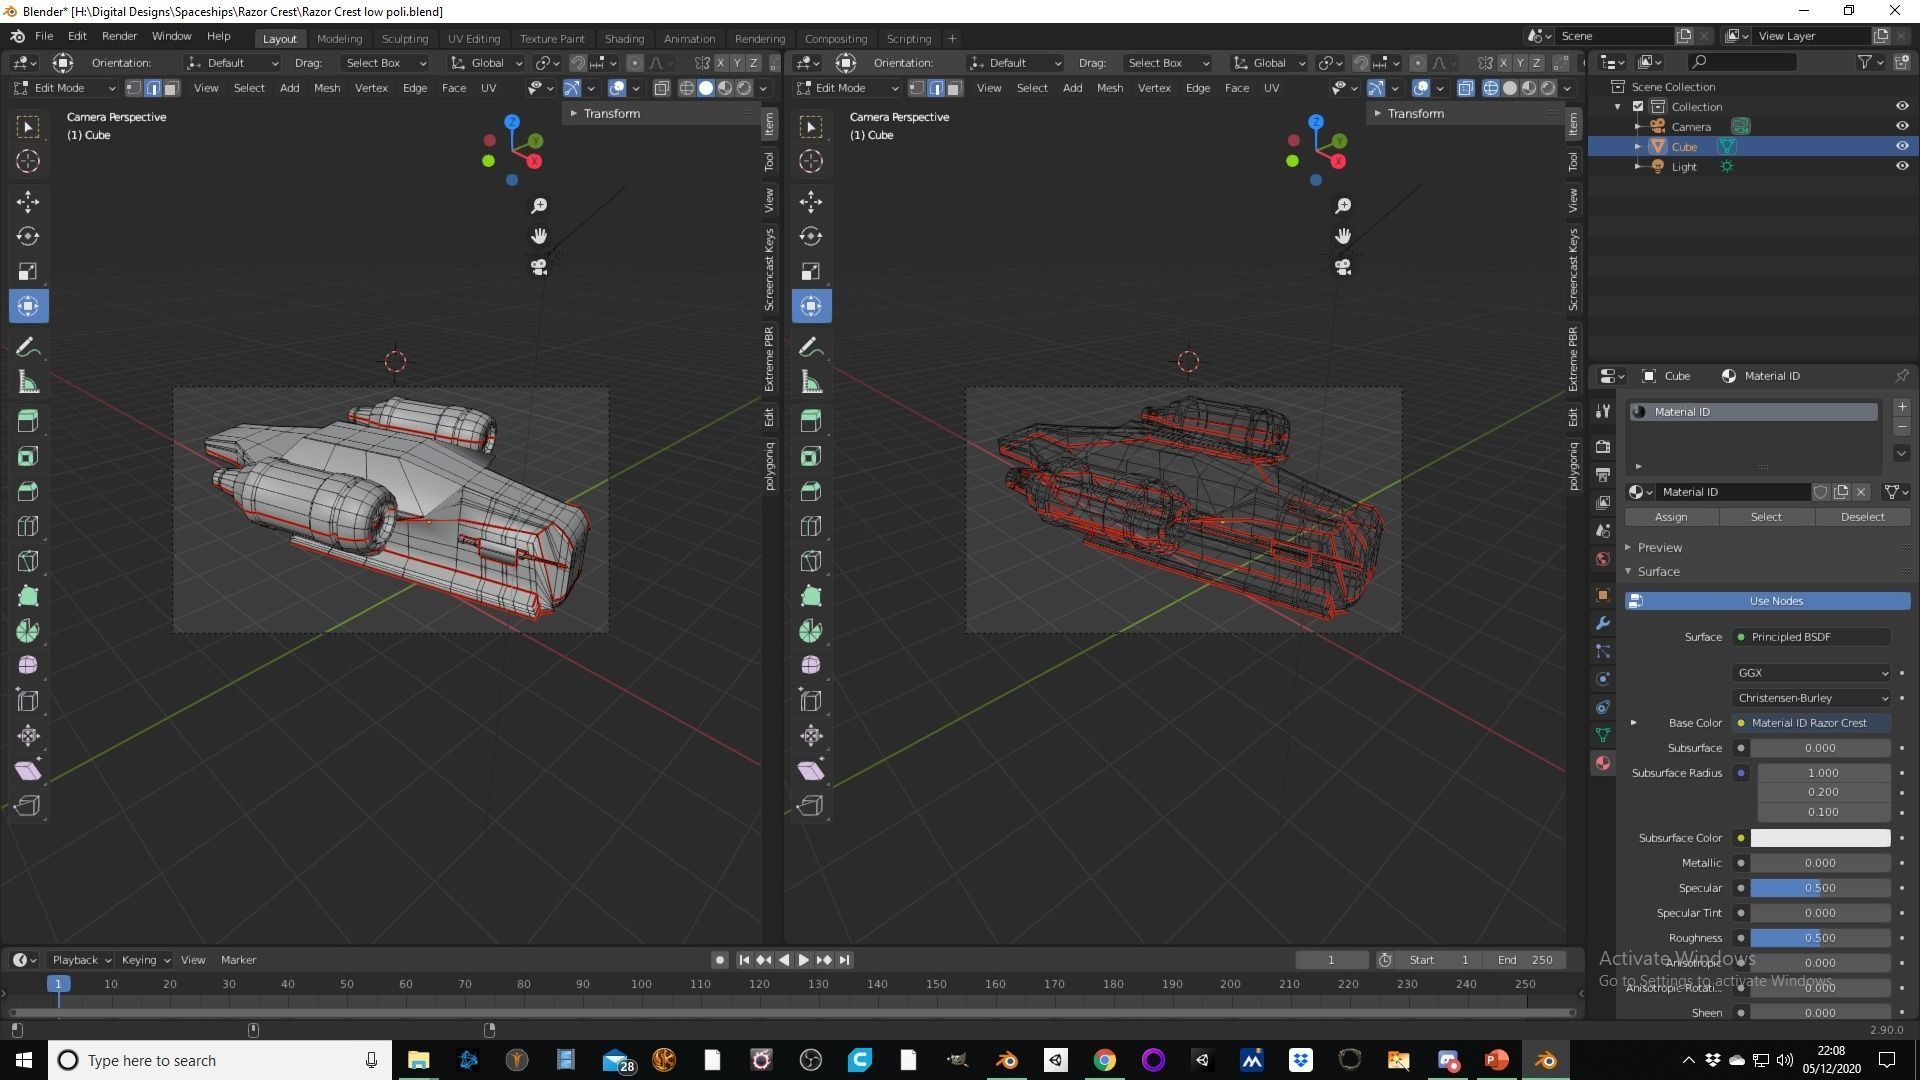Hide the Camera object in outliner
The image size is (1920, 1080).
1901,126
